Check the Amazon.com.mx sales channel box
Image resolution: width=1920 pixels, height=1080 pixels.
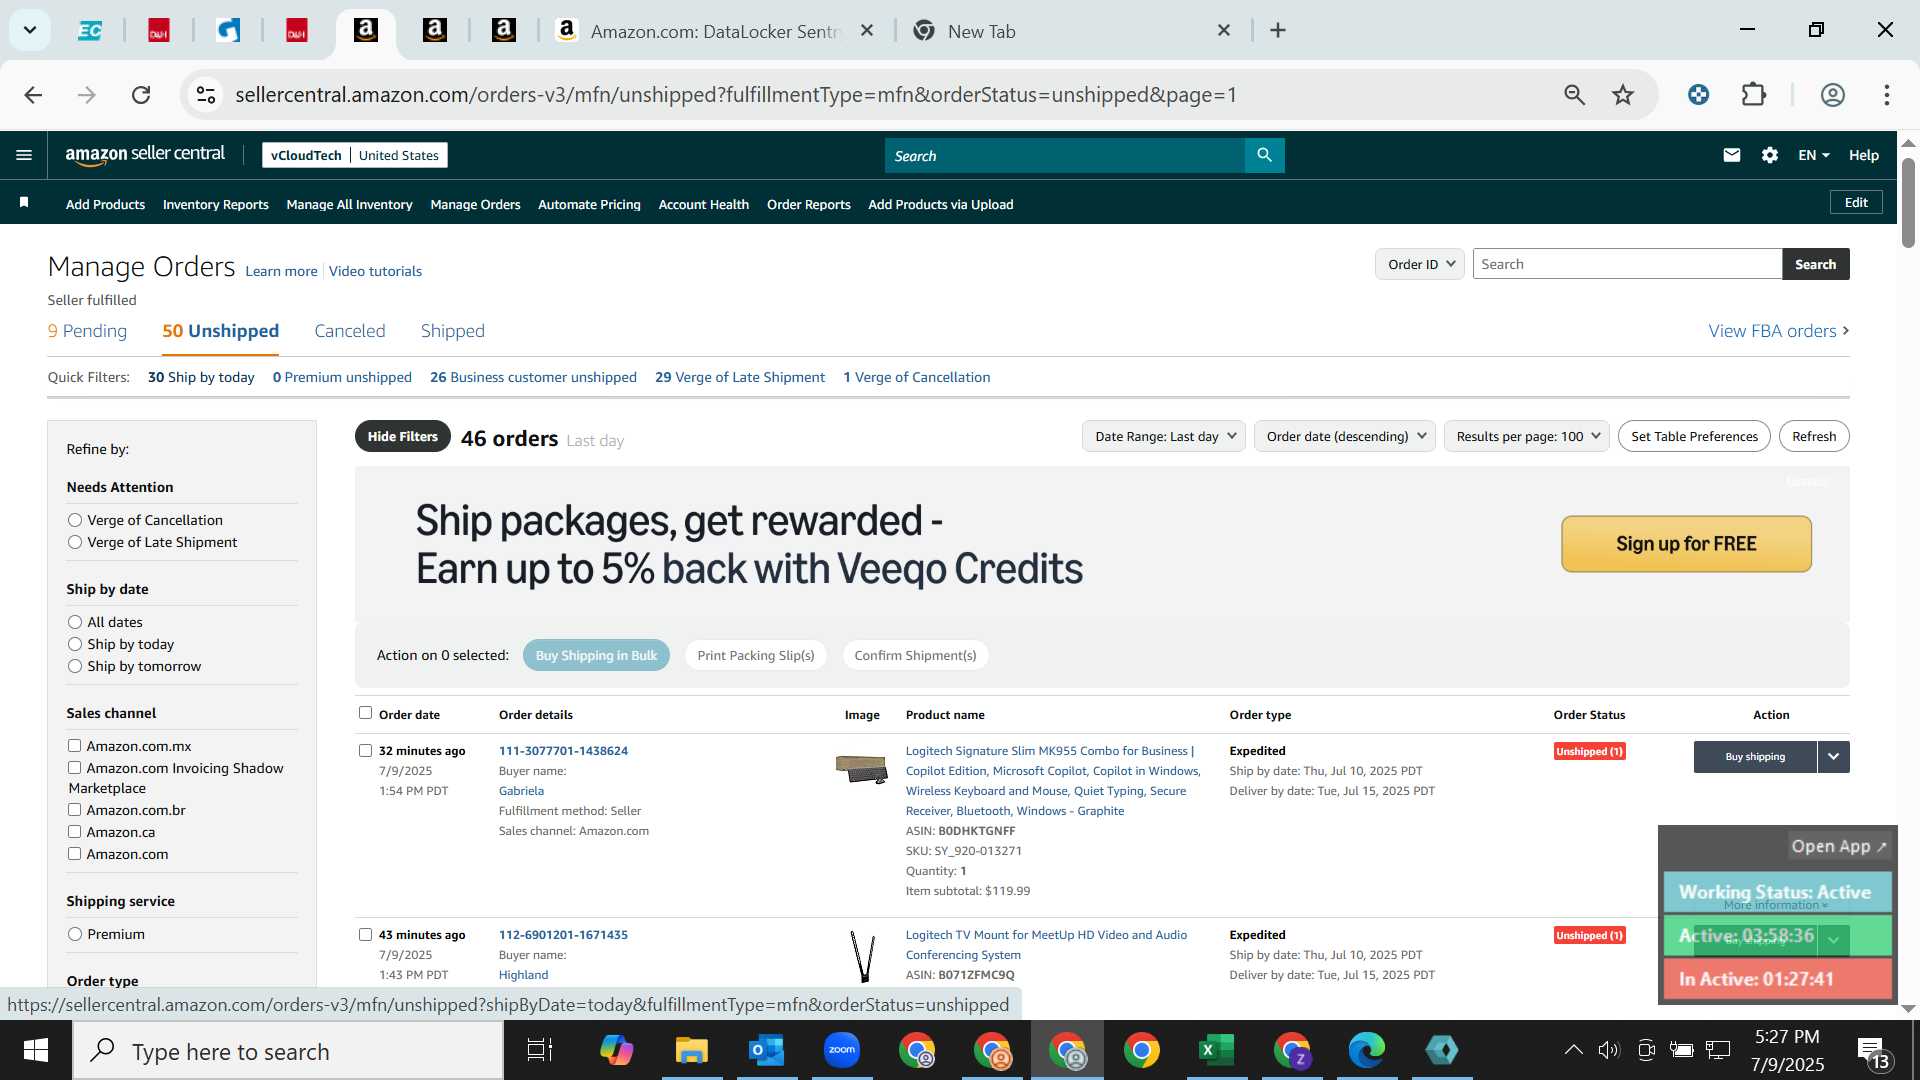pos(74,745)
